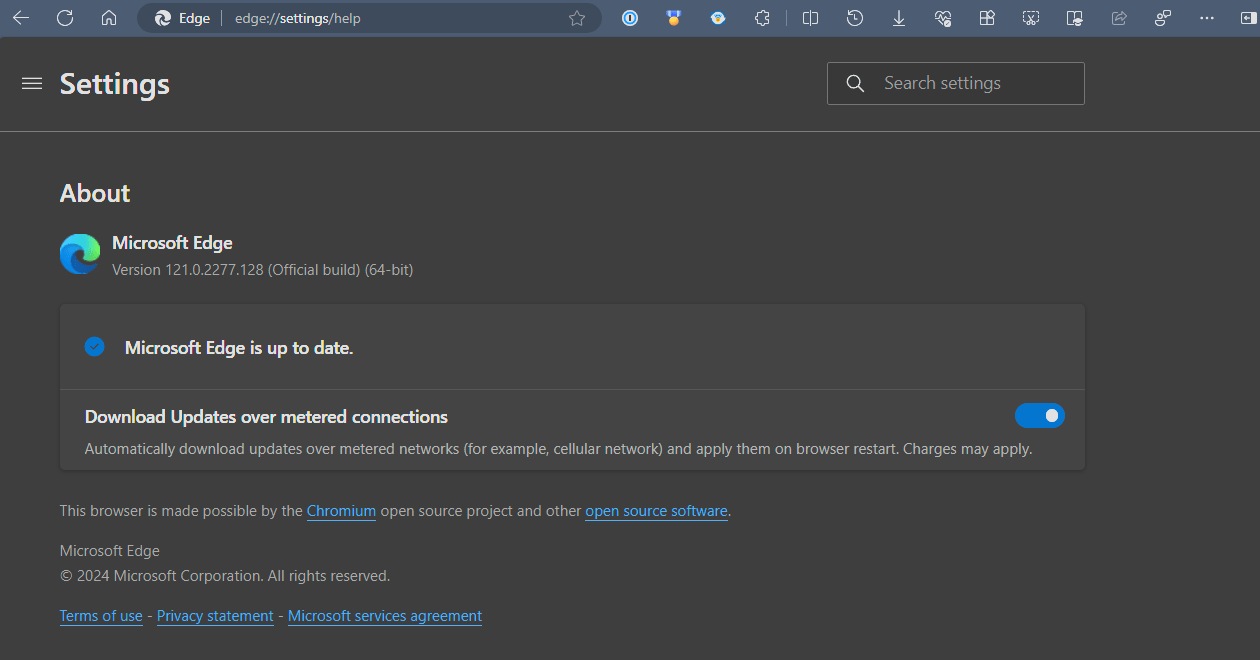Image resolution: width=1260 pixels, height=660 pixels.
Task: Open the Settings hamburger menu
Action: [32, 84]
